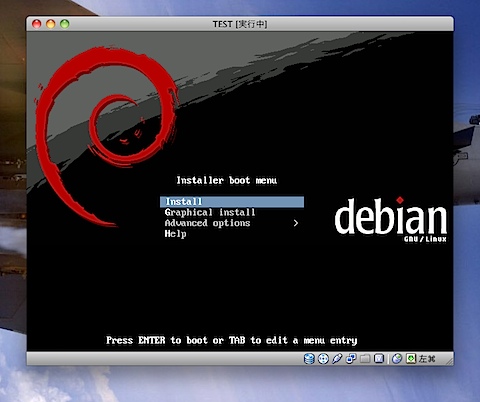Click the host key label 左⌘
The image size is (480, 402).
tap(427, 359)
